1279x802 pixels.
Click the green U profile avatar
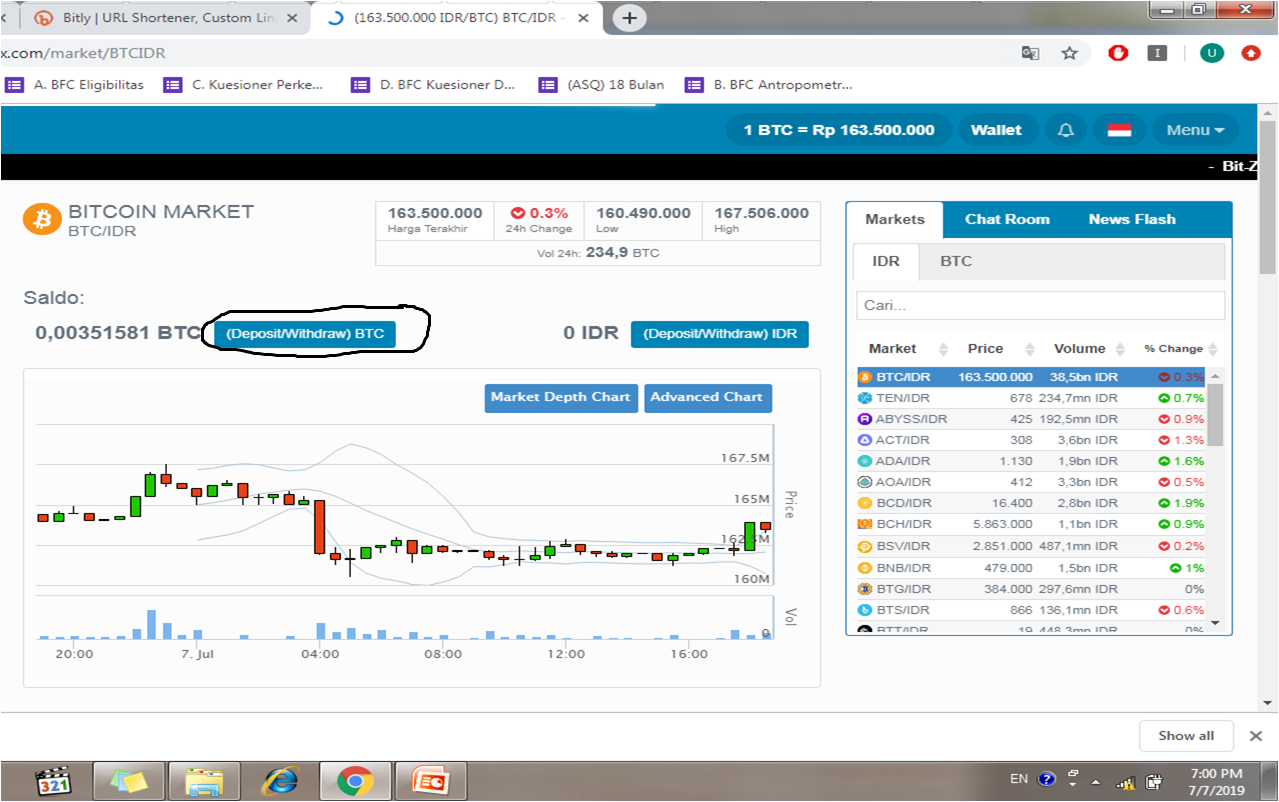(1212, 53)
